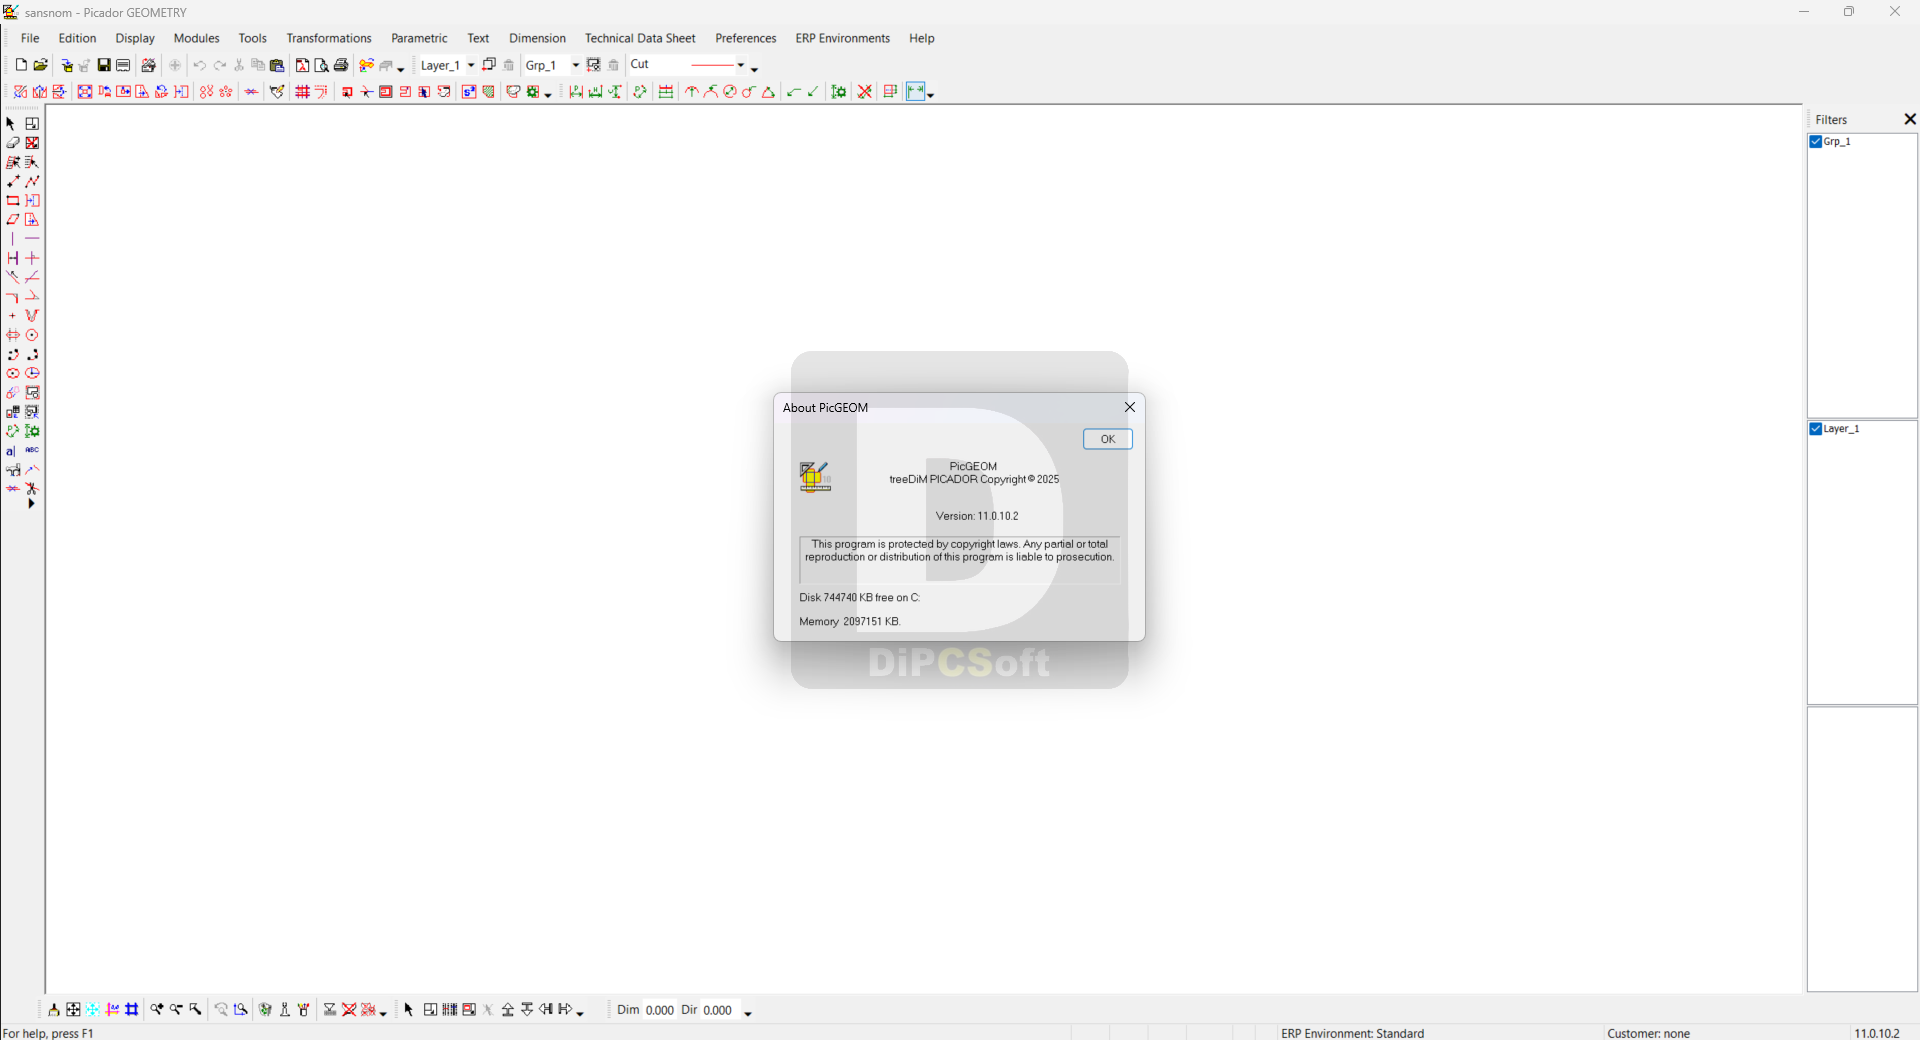1920x1040 pixels.
Task: Click the red line style sample
Action: tap(712, 65)
